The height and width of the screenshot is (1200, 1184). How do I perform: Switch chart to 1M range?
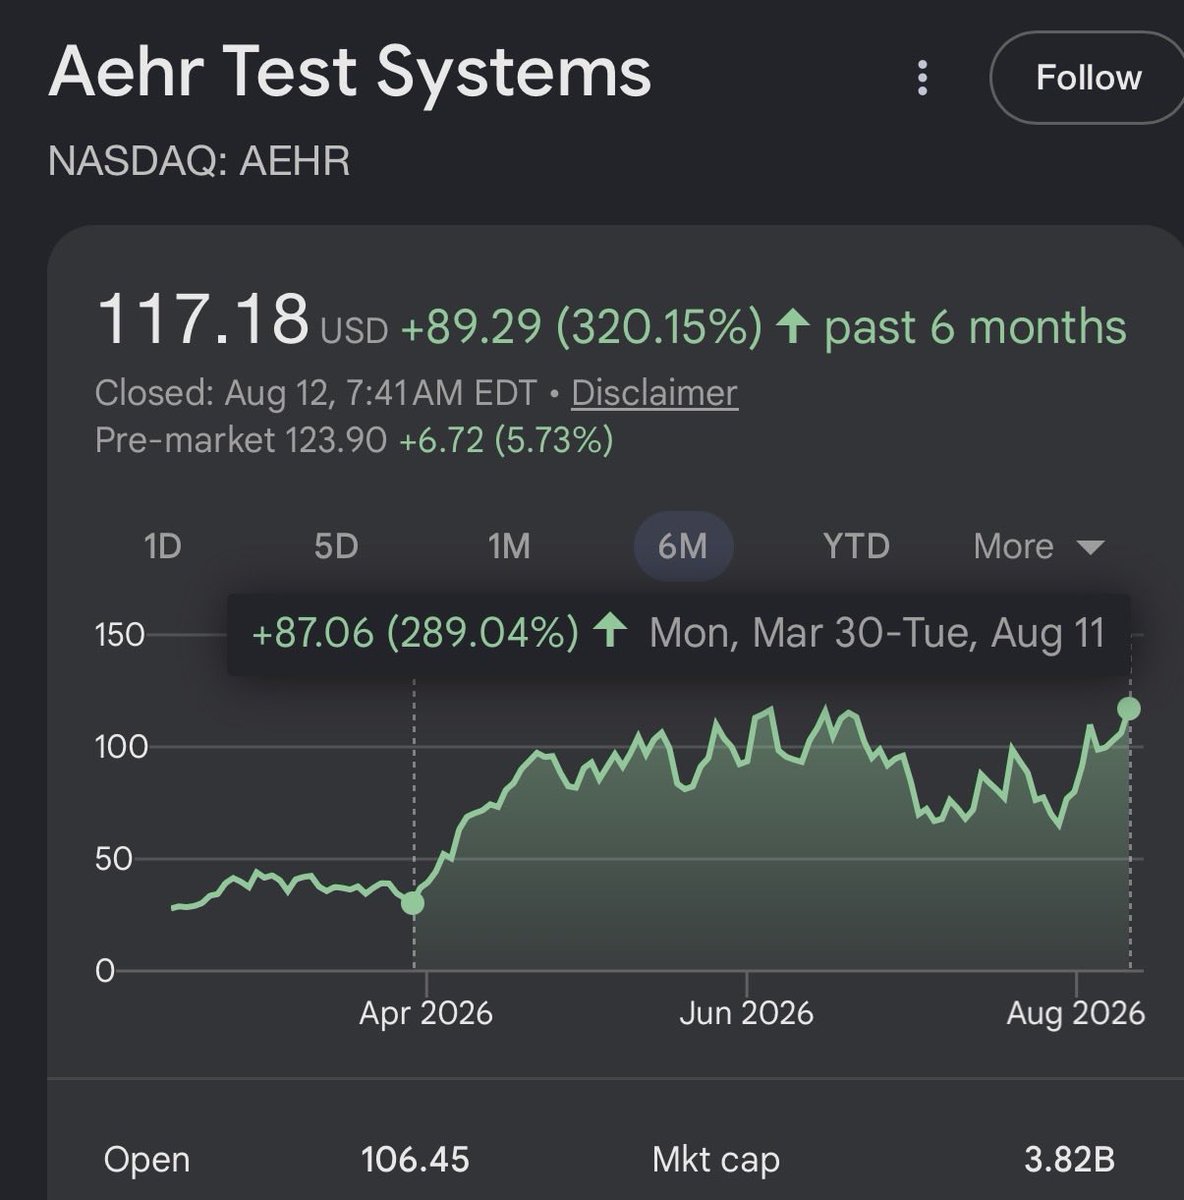pyautogui.click(x=509, y=547)
